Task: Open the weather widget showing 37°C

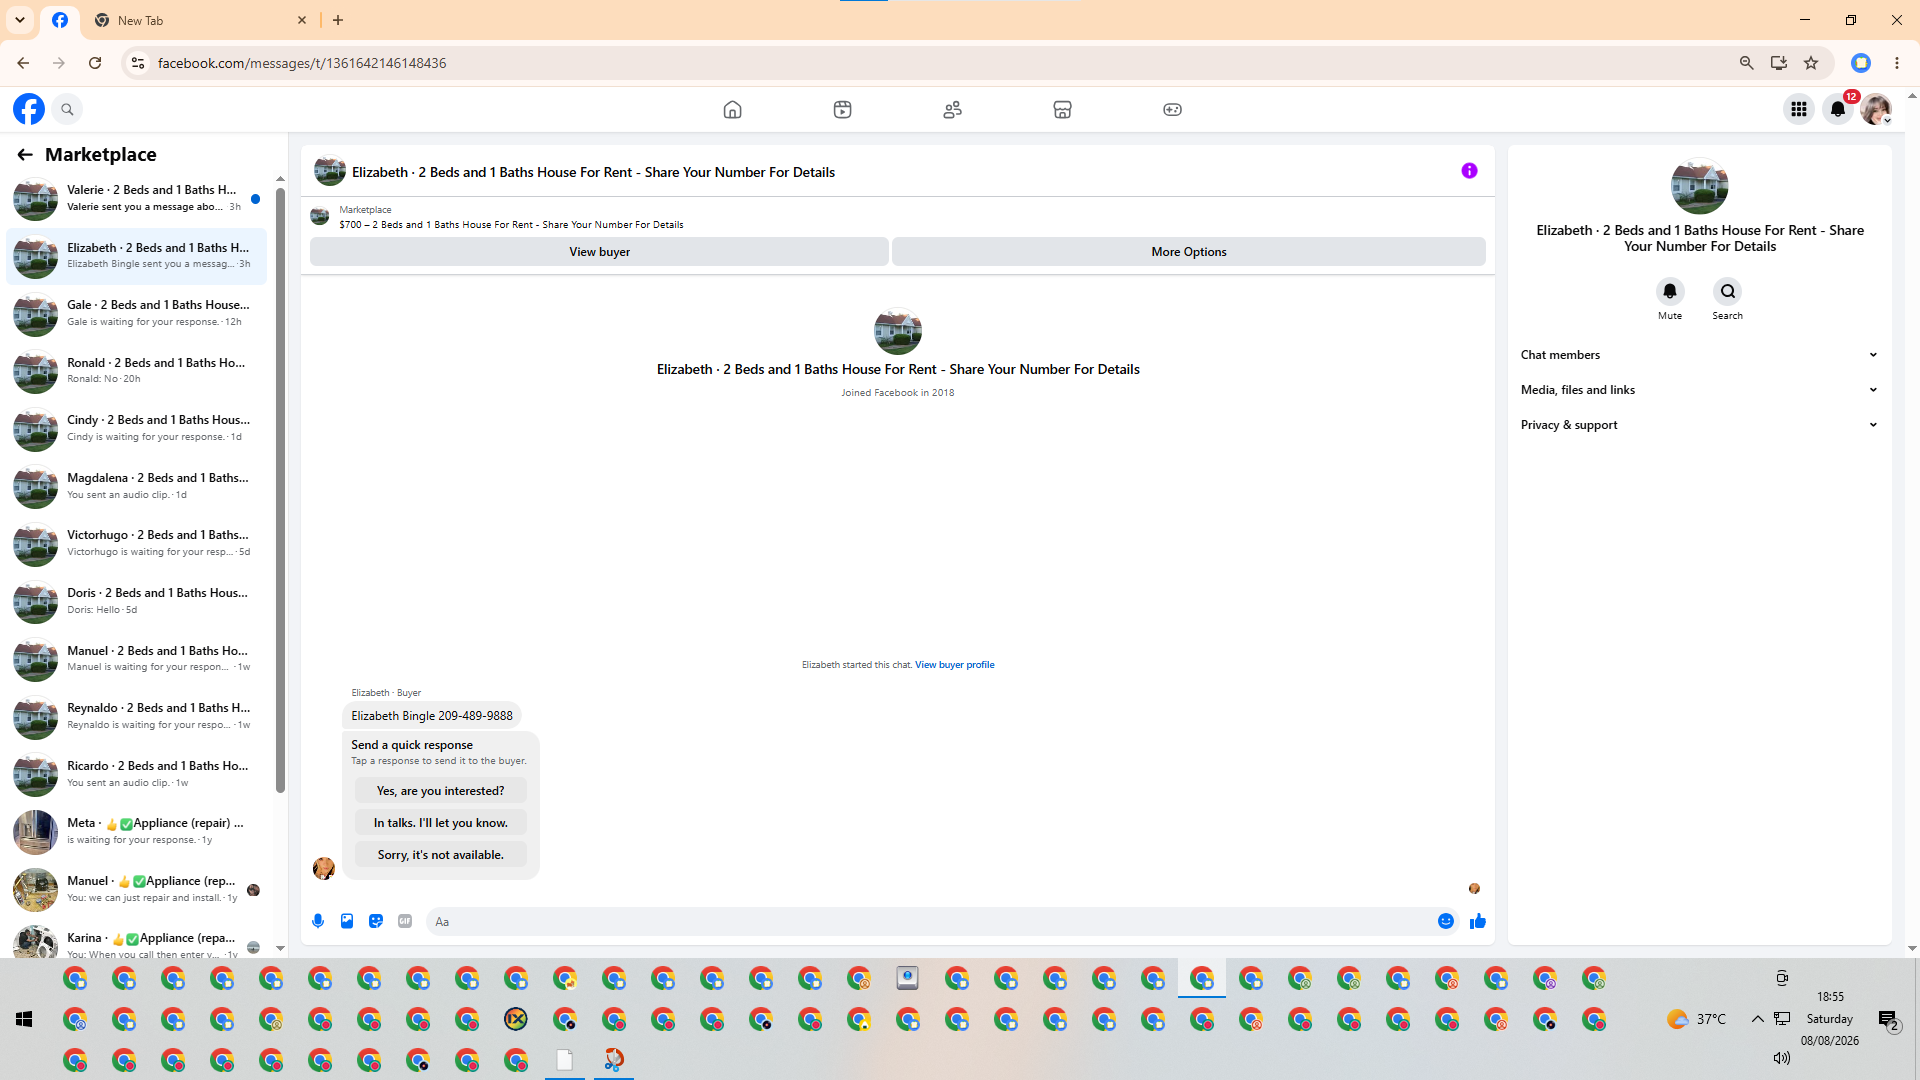Action: pos(1697,1019)
